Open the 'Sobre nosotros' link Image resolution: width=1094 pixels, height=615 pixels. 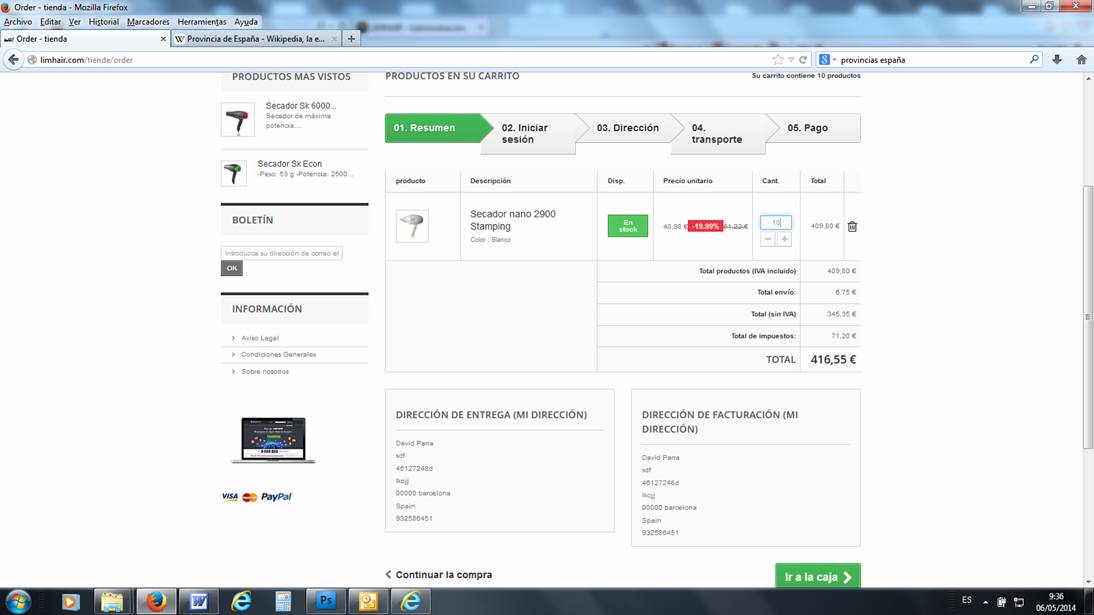(x=264, y=371)
